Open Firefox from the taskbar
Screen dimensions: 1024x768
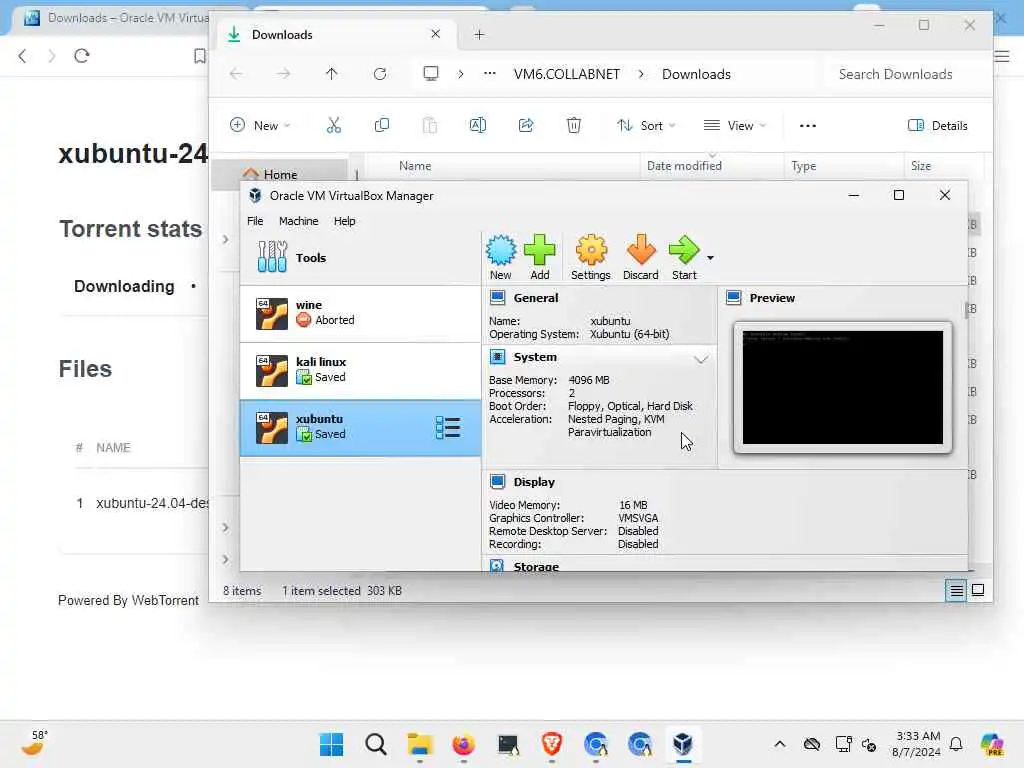point(464,744)
